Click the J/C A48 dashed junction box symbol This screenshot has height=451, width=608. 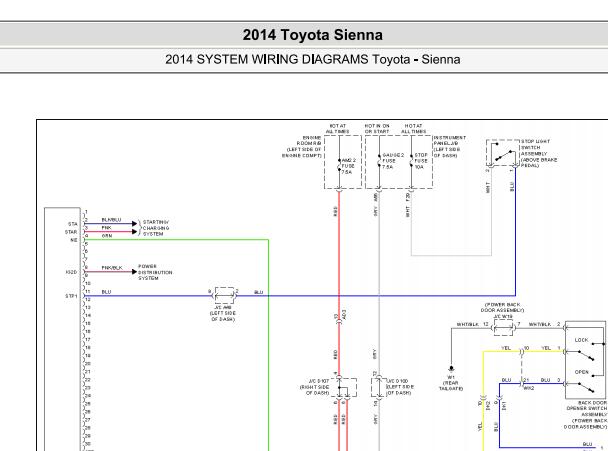pyautogui.click(x=224, y=295)
